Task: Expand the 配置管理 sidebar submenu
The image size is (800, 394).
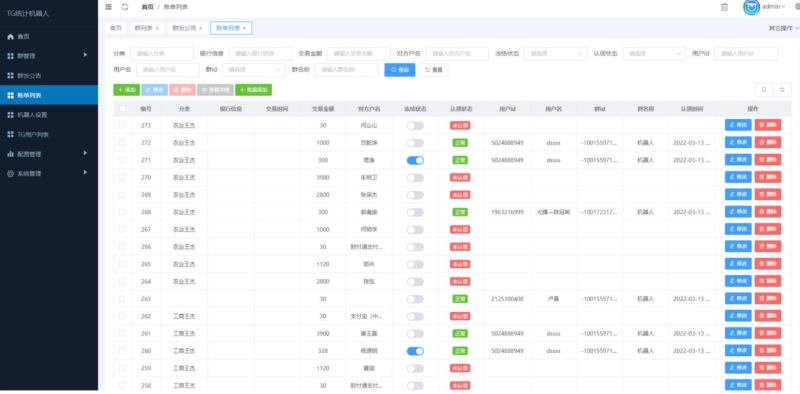Action: (x=48, y=154)
